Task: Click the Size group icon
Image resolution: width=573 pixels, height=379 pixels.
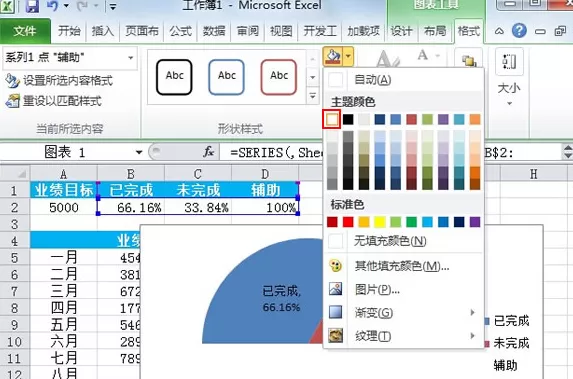Action: pyautogui.click(x=509, y=61)
